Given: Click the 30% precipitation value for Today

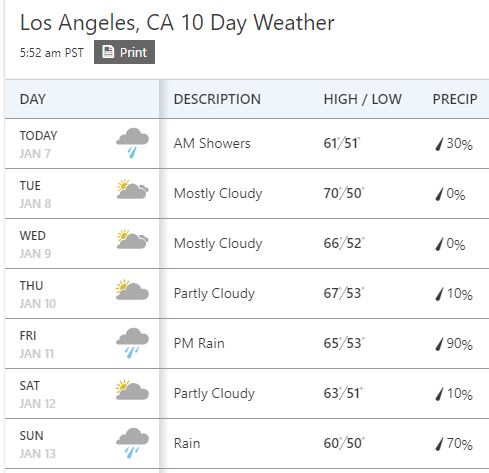Looking at the screenshot, I should (x=459, y=144).
